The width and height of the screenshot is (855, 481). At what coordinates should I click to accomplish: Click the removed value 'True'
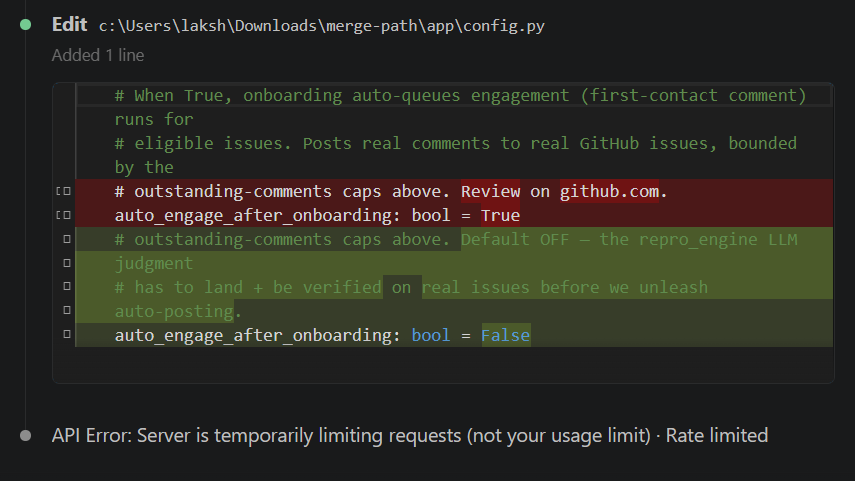(x=500, y=215)
